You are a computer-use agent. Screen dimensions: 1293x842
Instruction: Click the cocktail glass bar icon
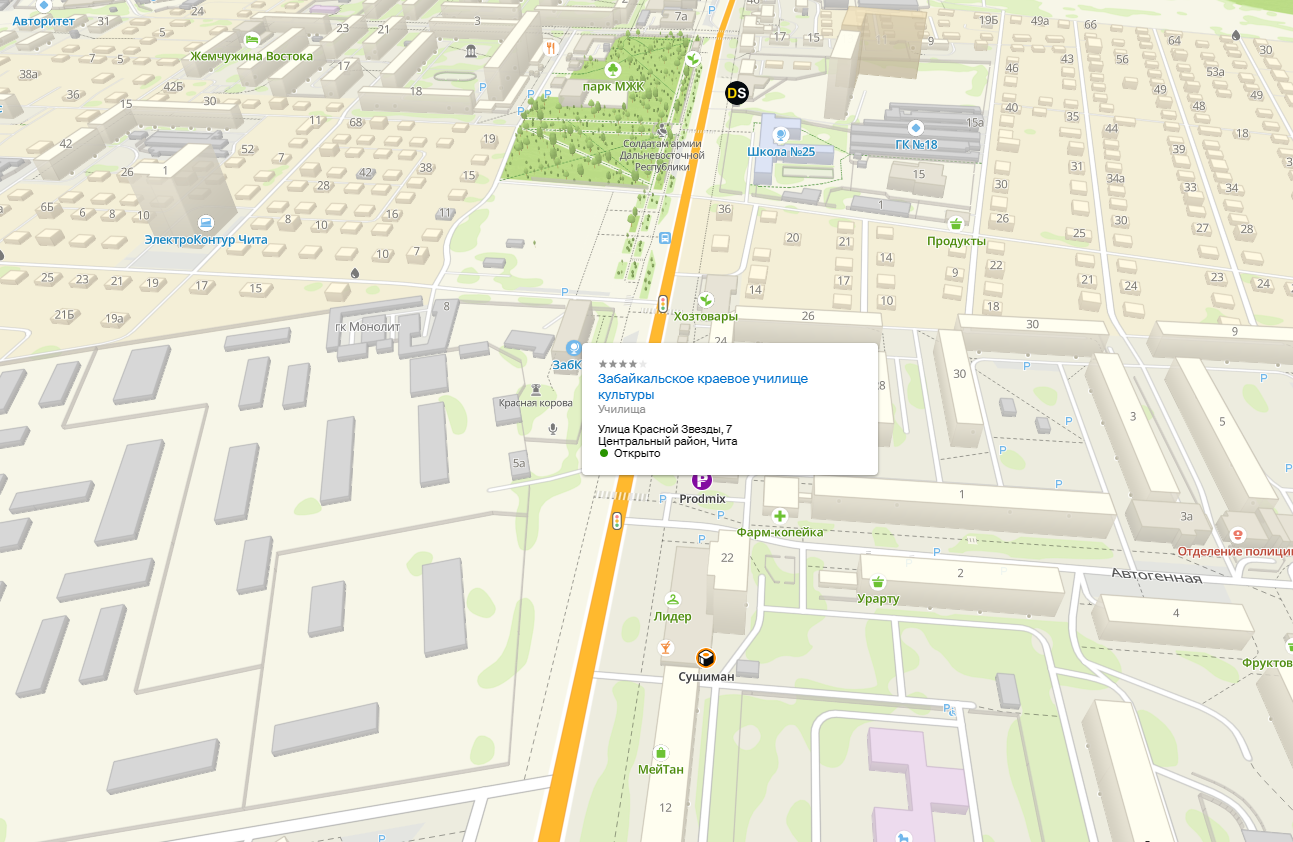[666, 647]
